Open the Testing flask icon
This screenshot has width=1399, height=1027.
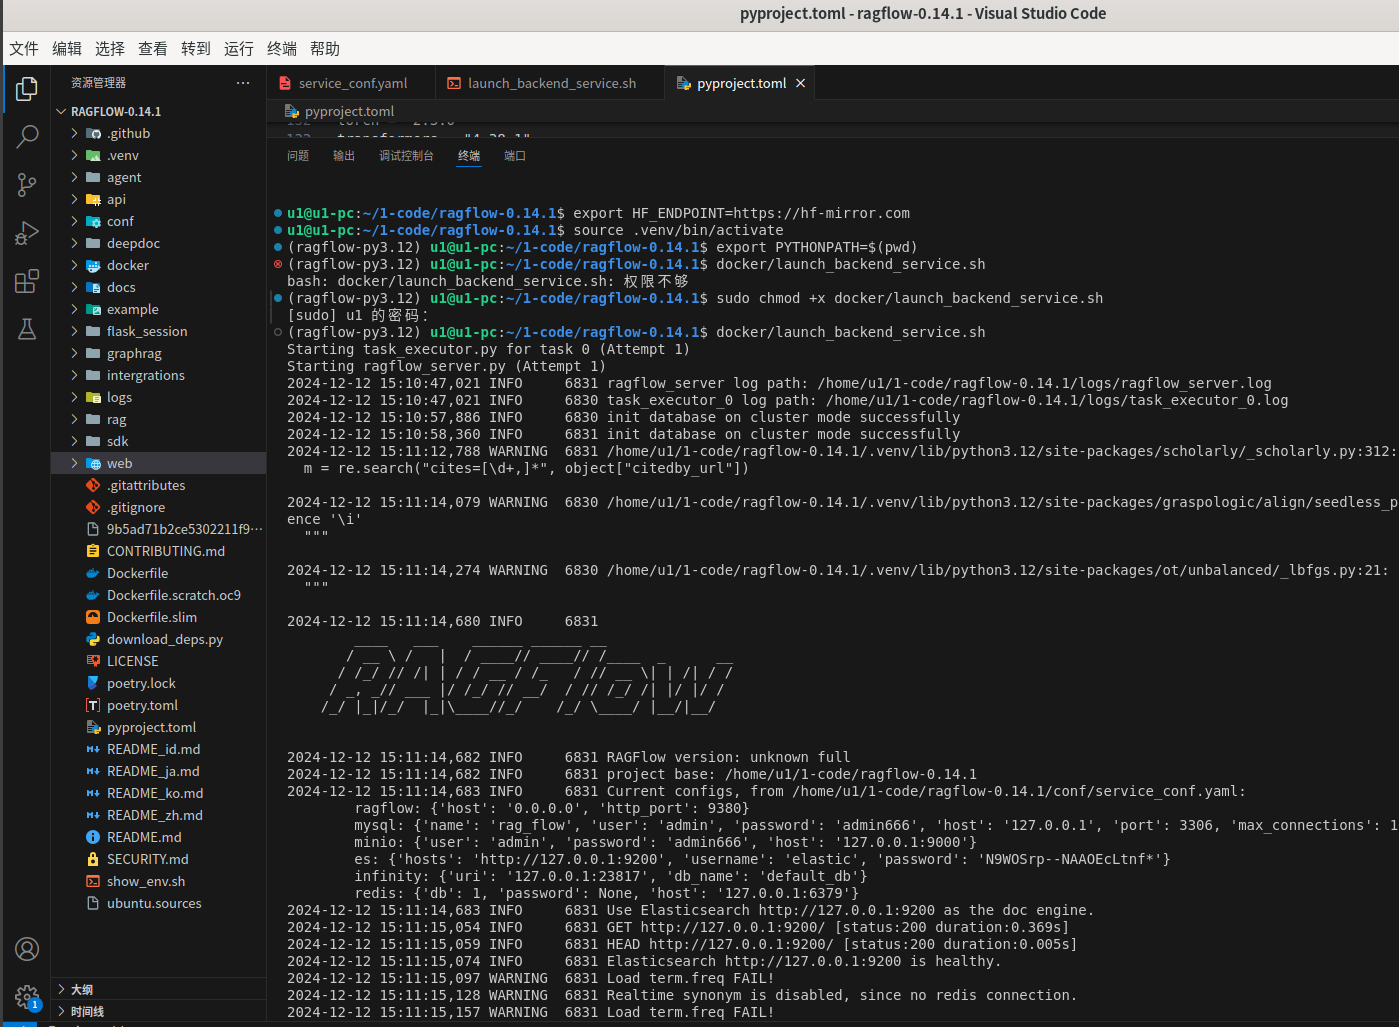click(27, 329)
